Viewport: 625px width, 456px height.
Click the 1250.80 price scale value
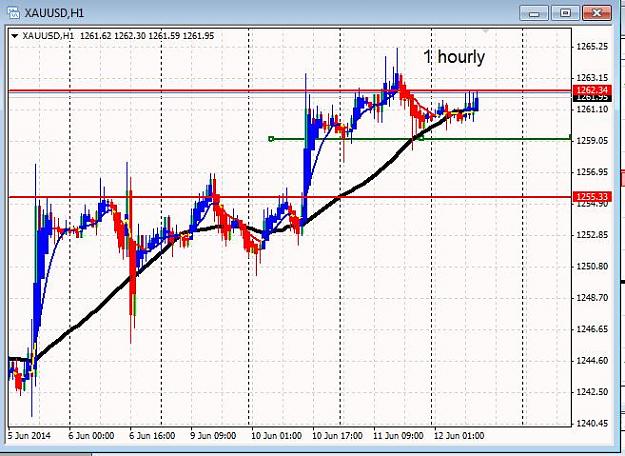[592, 266]
